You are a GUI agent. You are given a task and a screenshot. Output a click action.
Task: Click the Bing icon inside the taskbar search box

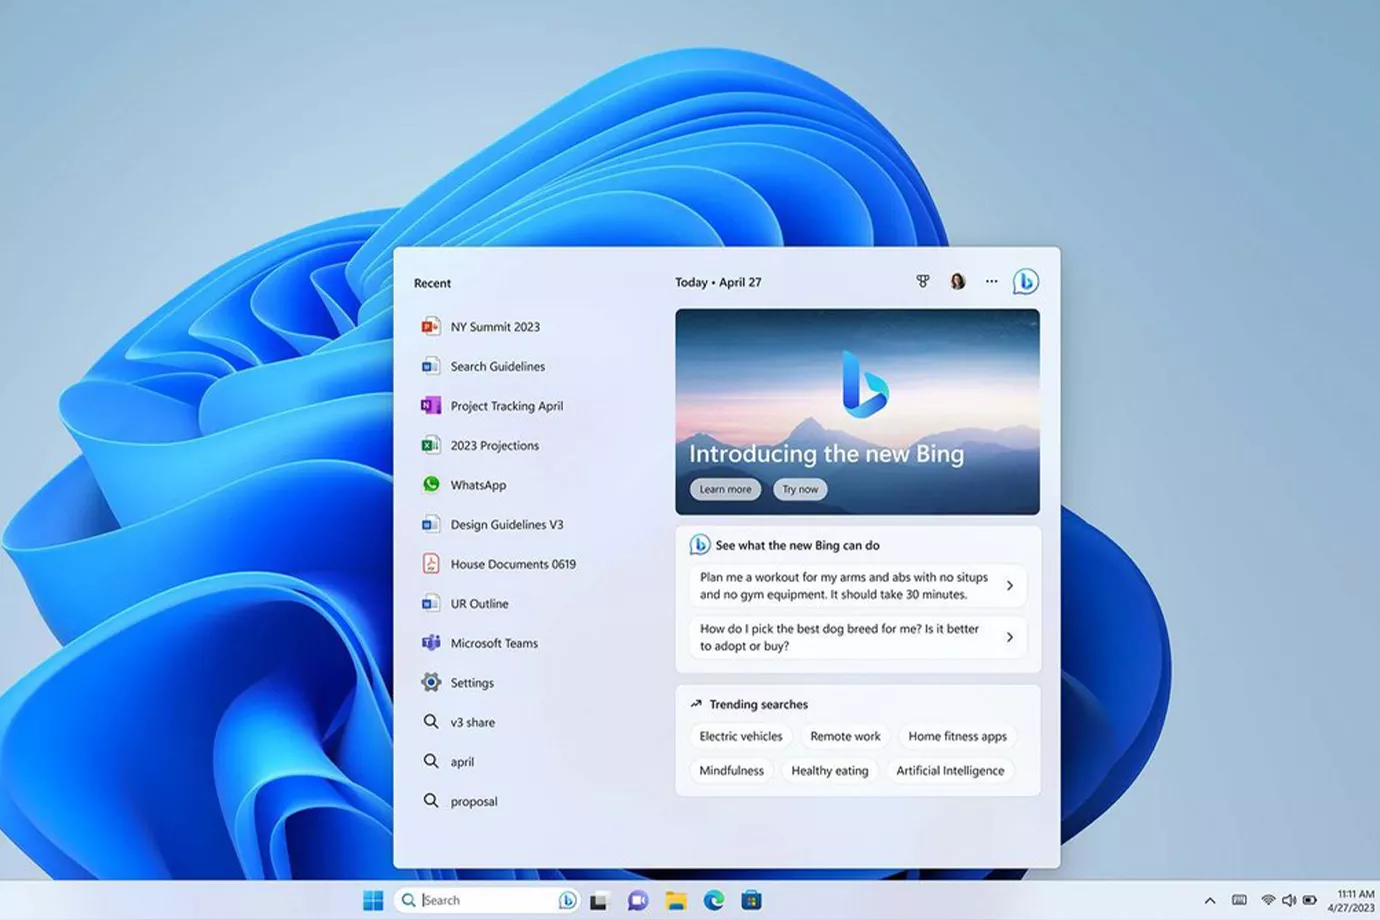coord(567,900)
